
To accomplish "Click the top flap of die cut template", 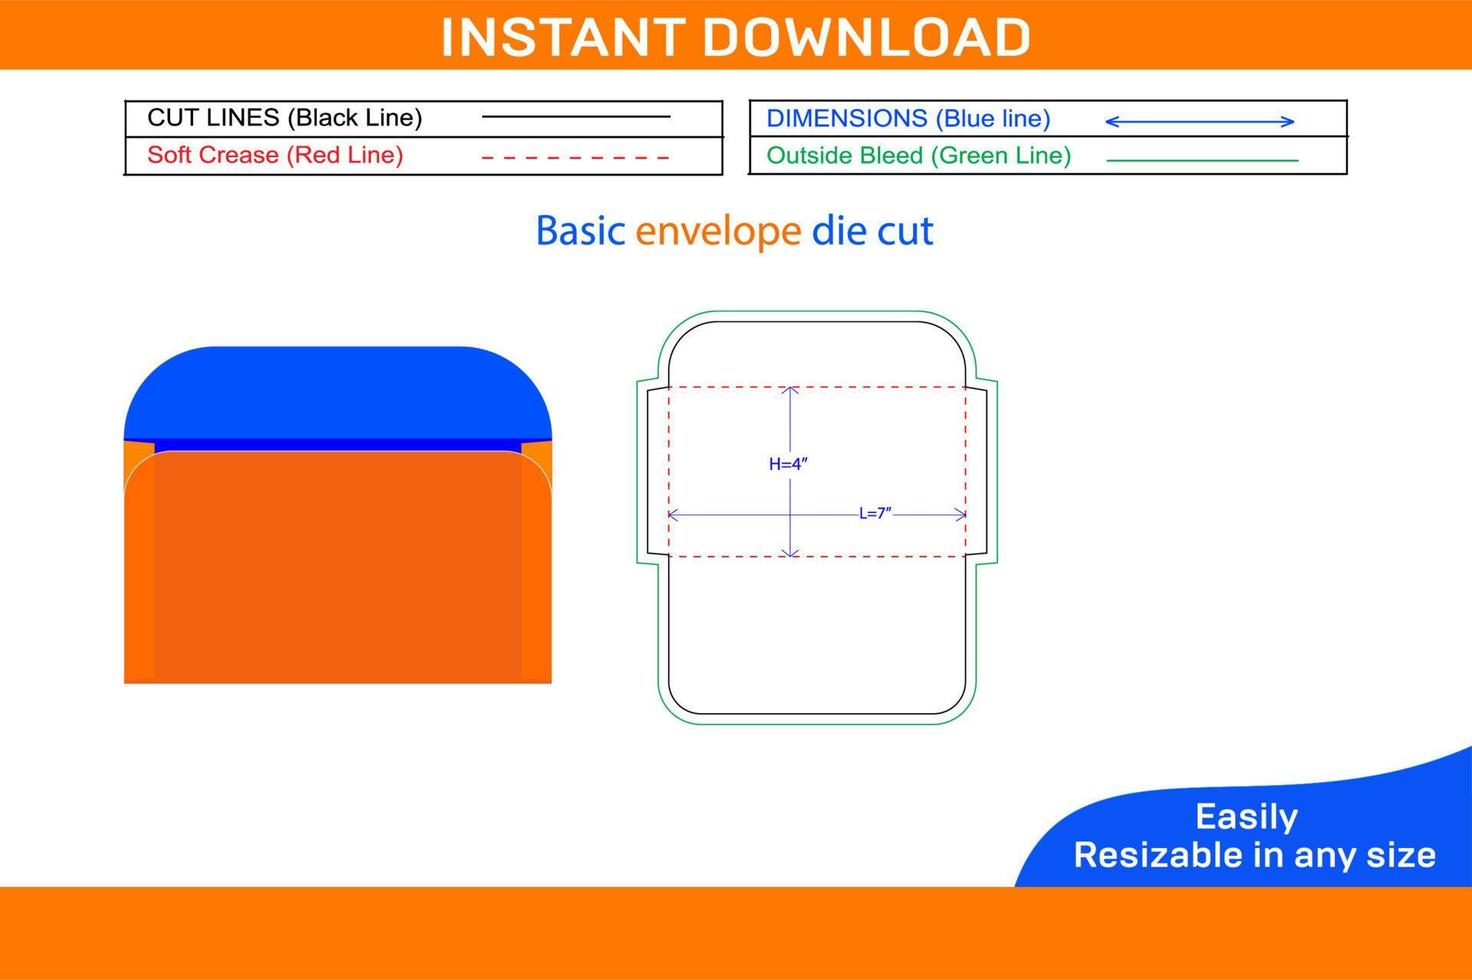I will tap(817, 354).
